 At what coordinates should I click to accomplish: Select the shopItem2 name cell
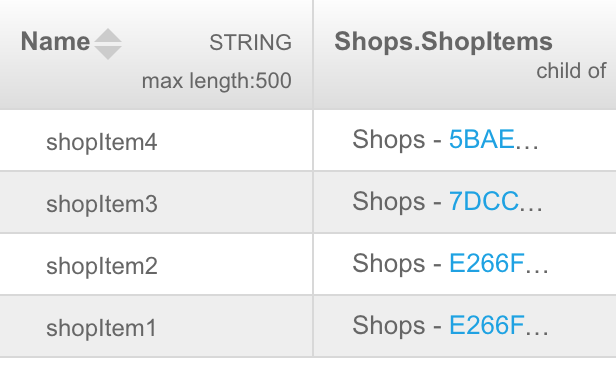tap(156, 265)
